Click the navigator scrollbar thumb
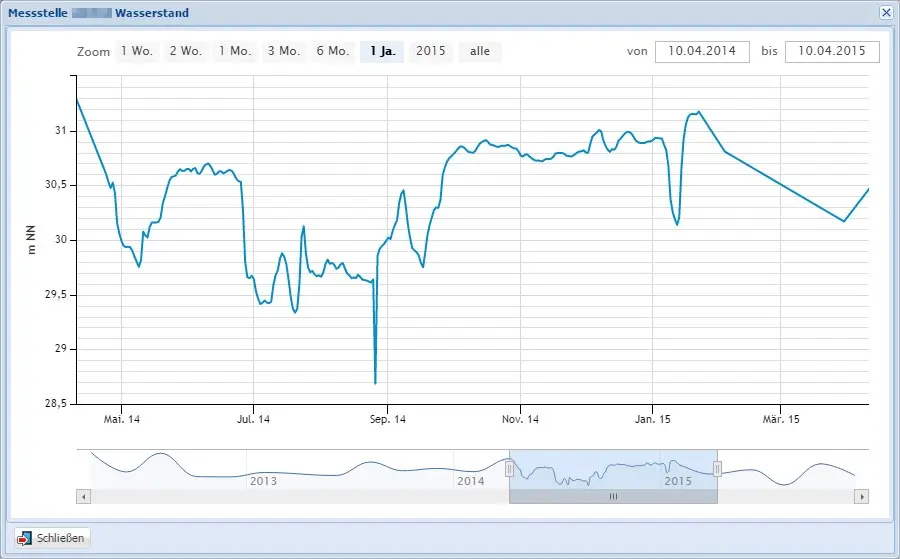This screenshot has height=559, width=900. (x=613, y=496)
